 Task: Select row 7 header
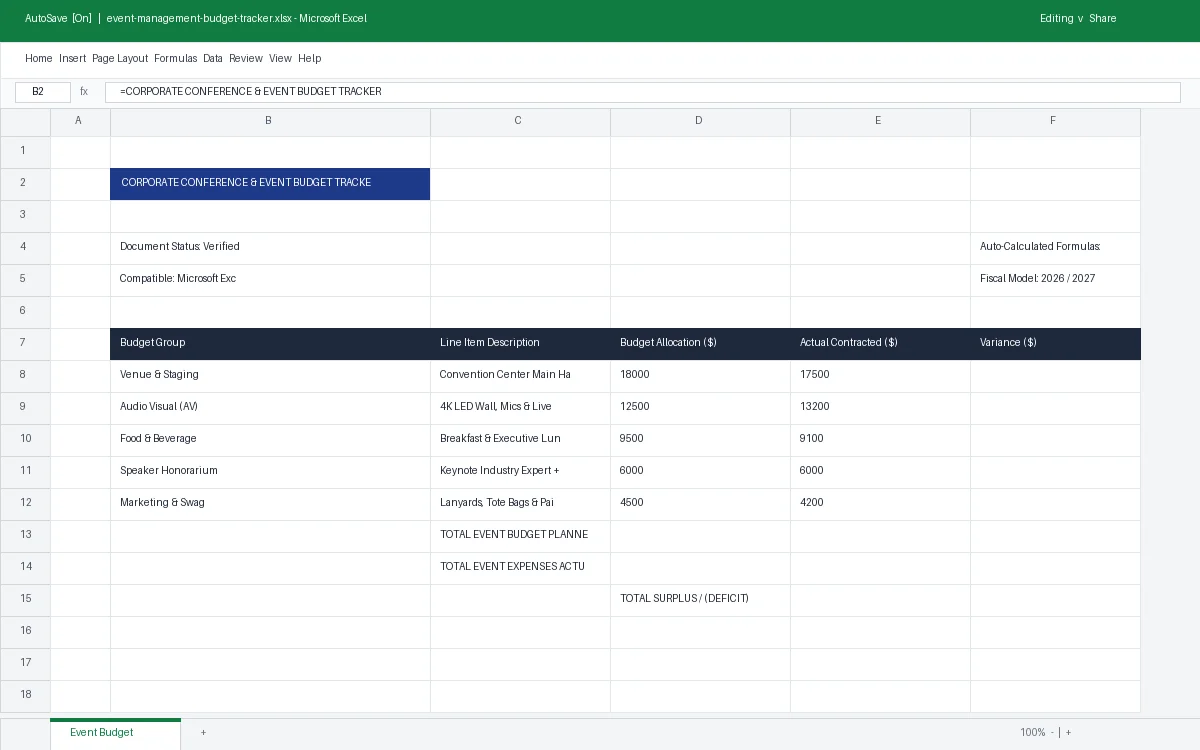[25, 343]
